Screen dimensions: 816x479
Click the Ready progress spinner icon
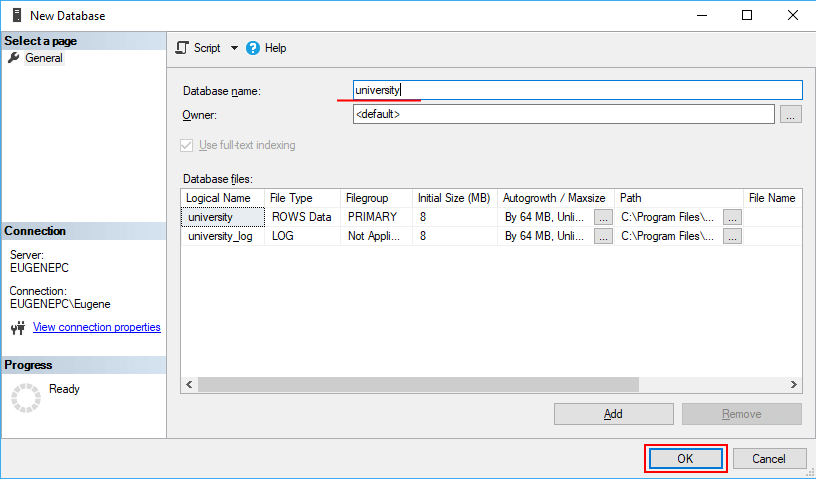point(26,398)
